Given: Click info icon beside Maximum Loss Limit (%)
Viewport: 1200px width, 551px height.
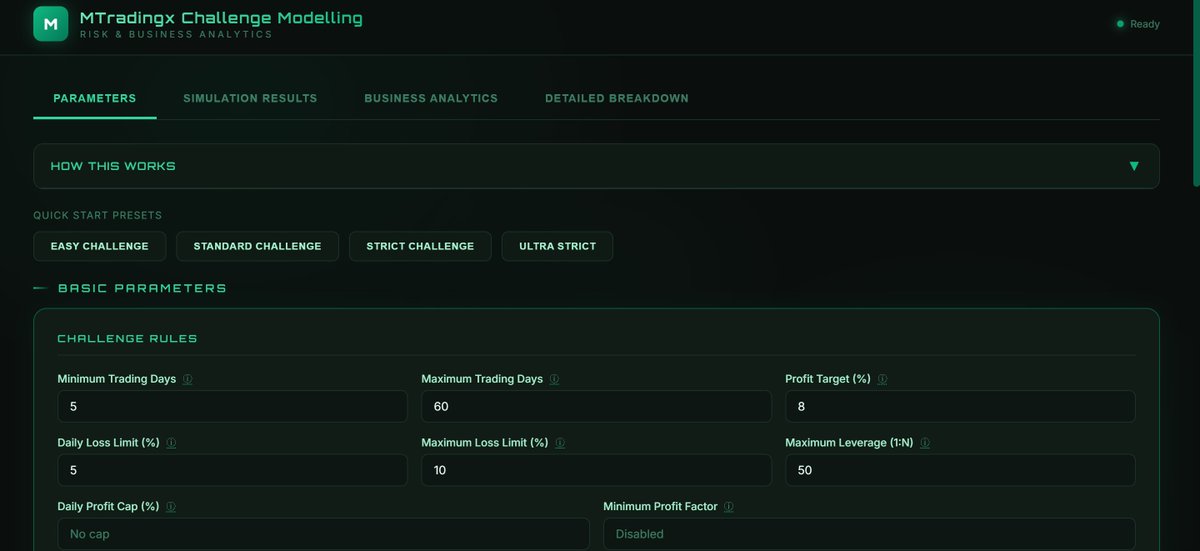Looking at the screenshot, I should [x=559, y=443].
